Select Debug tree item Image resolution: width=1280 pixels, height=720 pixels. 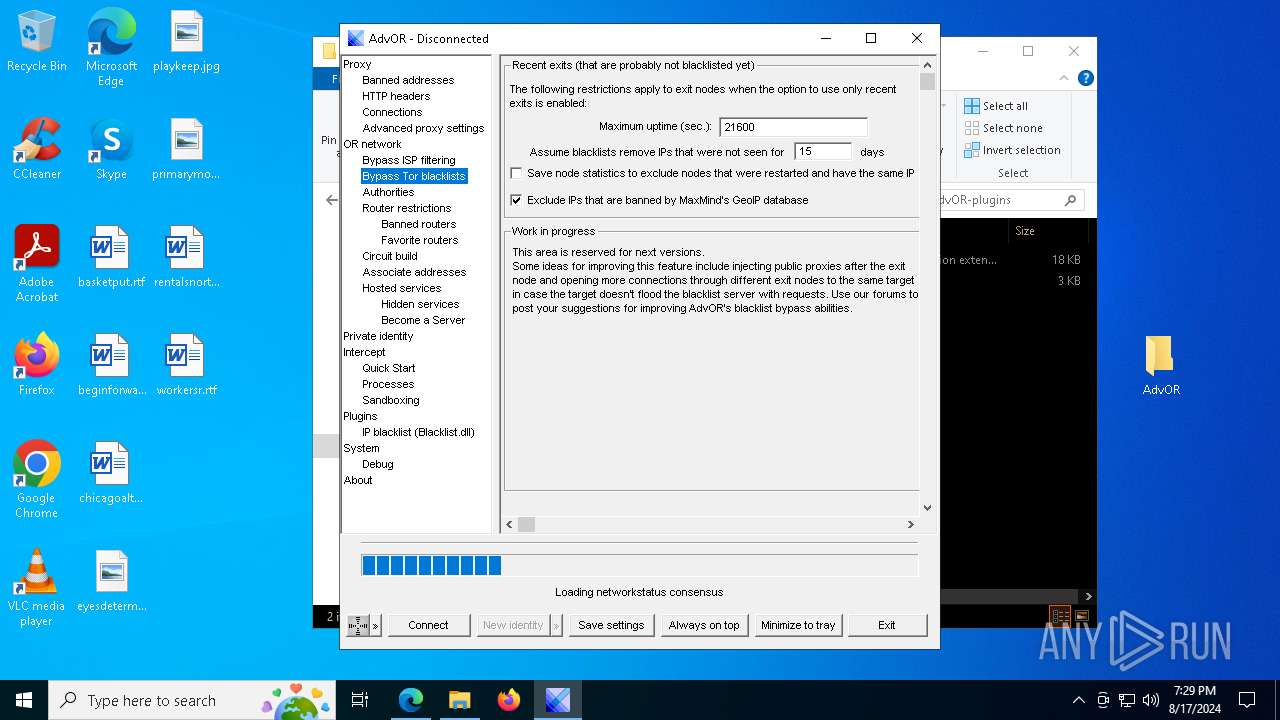(x=378, y=464)
